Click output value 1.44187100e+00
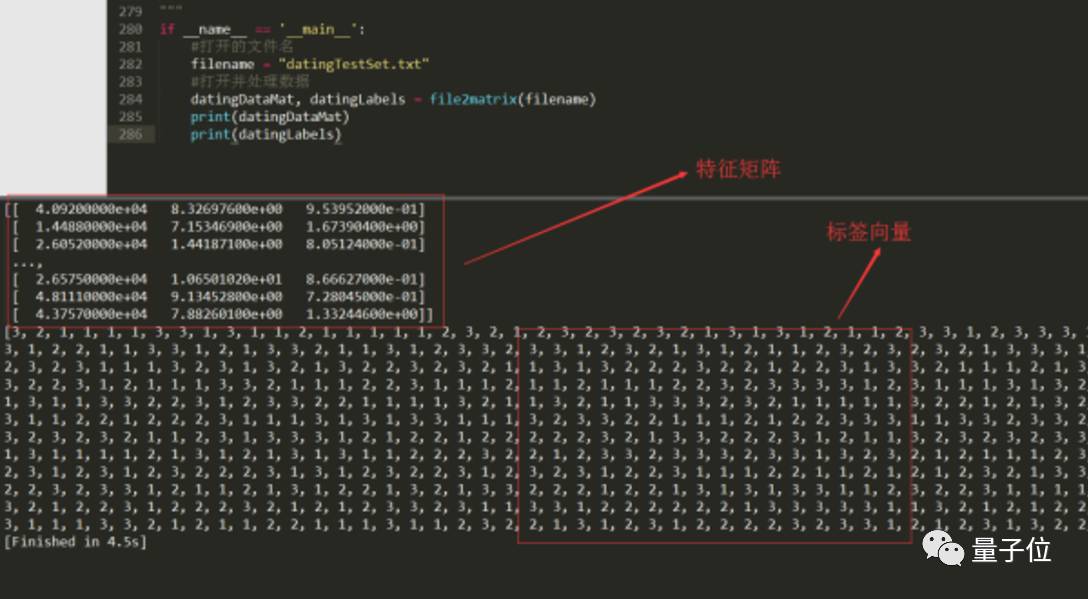 227,244
